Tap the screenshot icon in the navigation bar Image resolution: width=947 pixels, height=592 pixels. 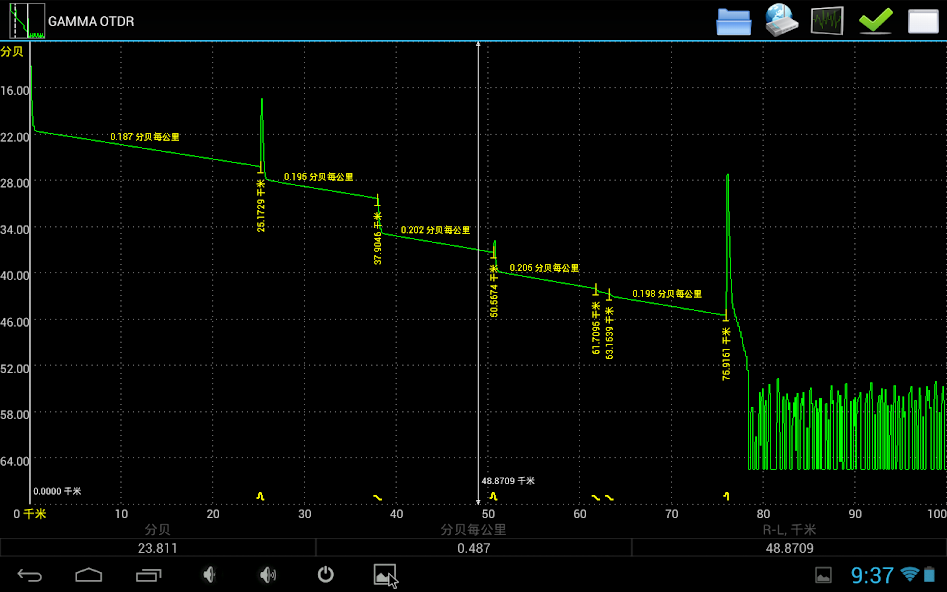pyautogui.click(x=385, y=575)
